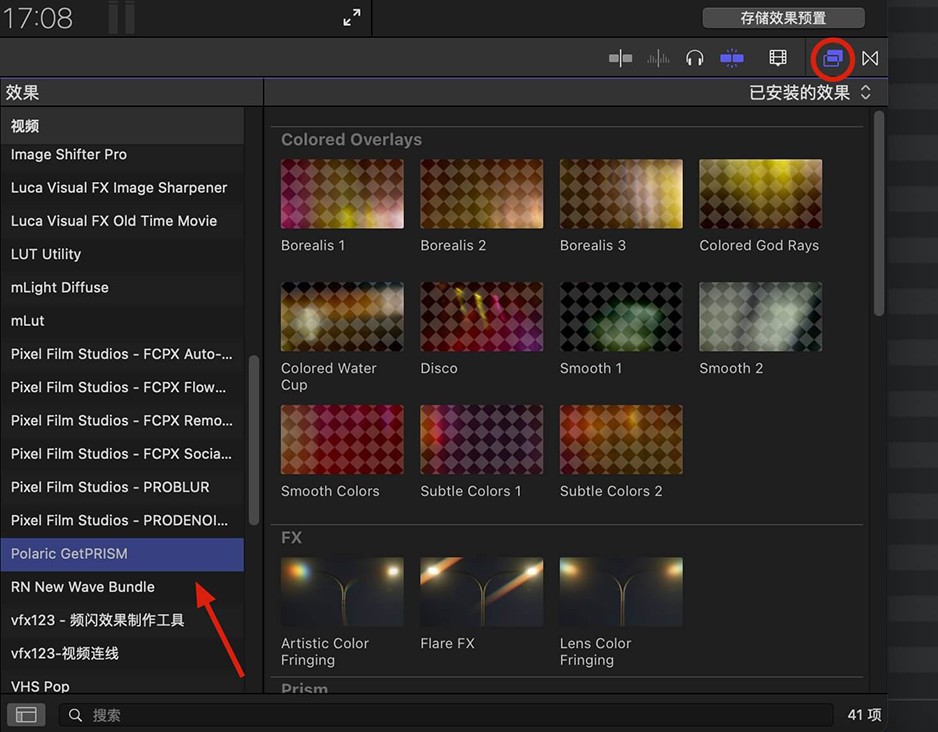
Task: Click the clip appearance filmstrip icon
Action: (x=777, y=58)
